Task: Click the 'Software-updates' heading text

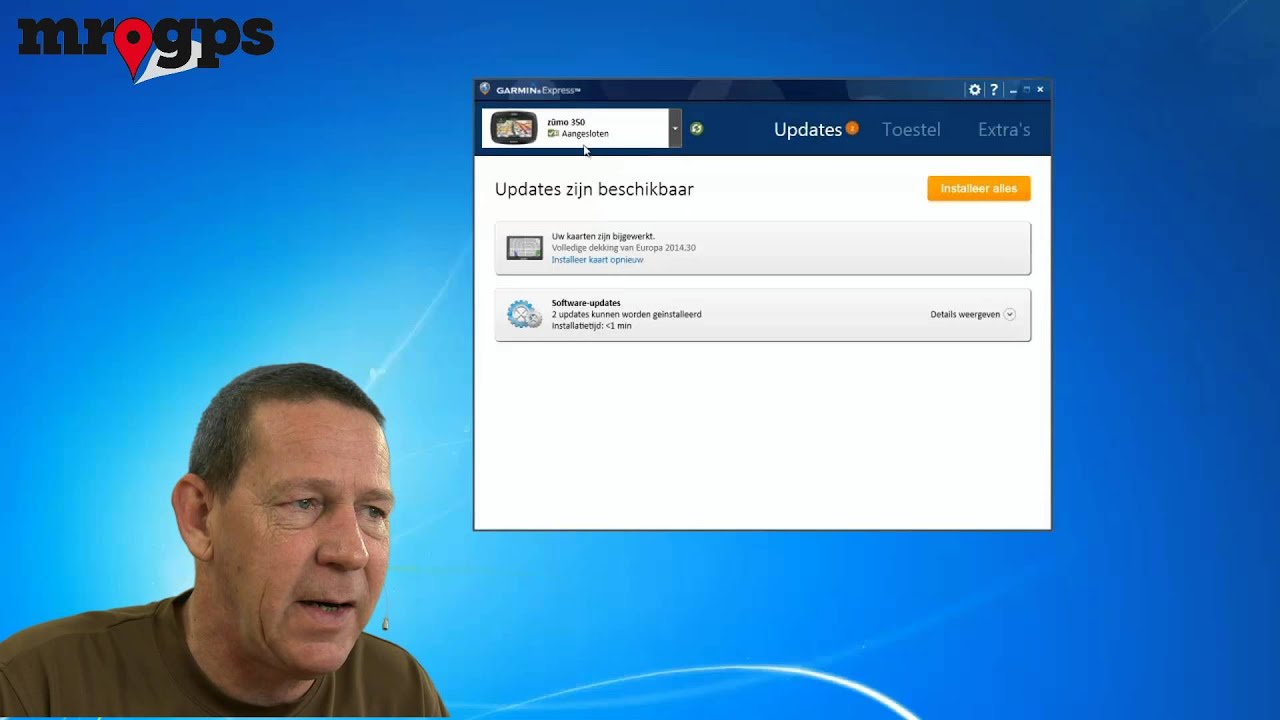Action: [x=586, y=303]
